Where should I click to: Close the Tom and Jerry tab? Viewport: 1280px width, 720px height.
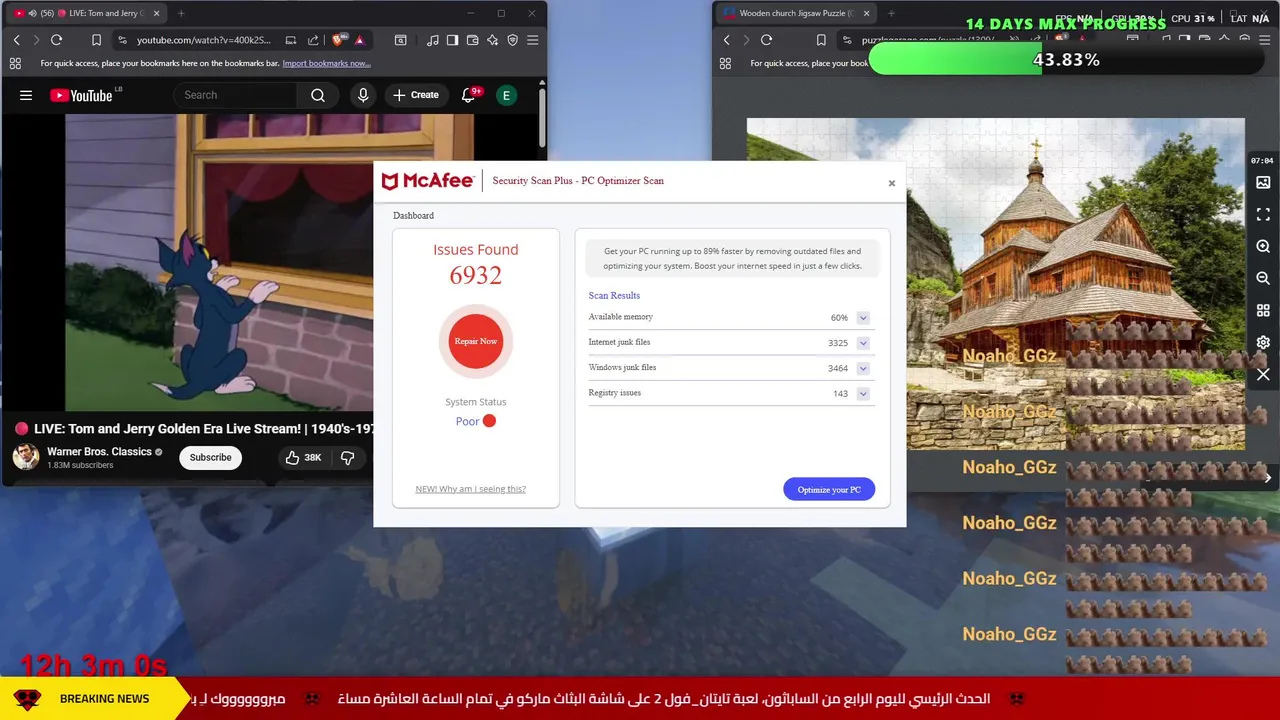[x=156, y=13]
